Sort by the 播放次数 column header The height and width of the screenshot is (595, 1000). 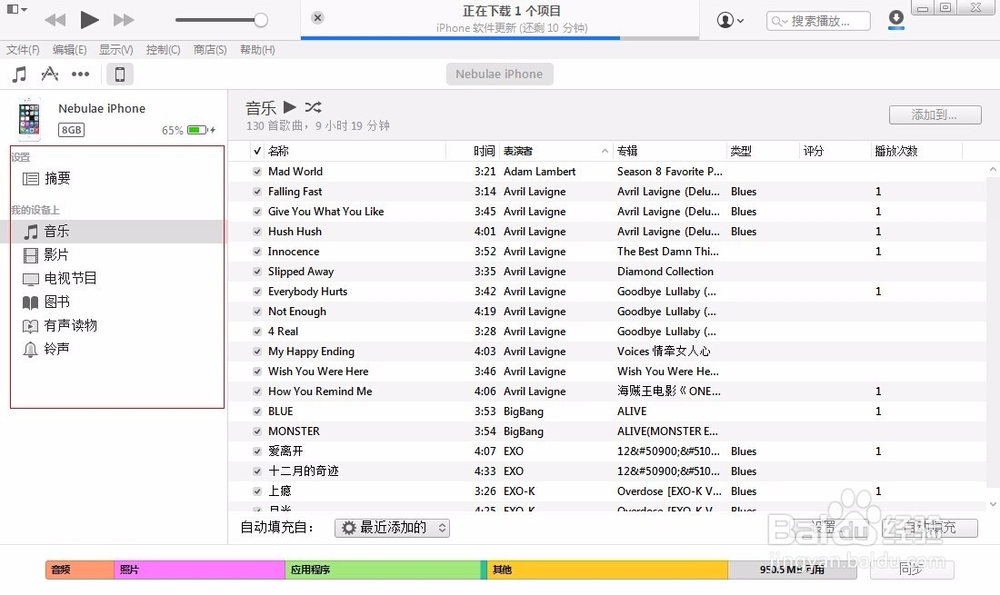896,151
